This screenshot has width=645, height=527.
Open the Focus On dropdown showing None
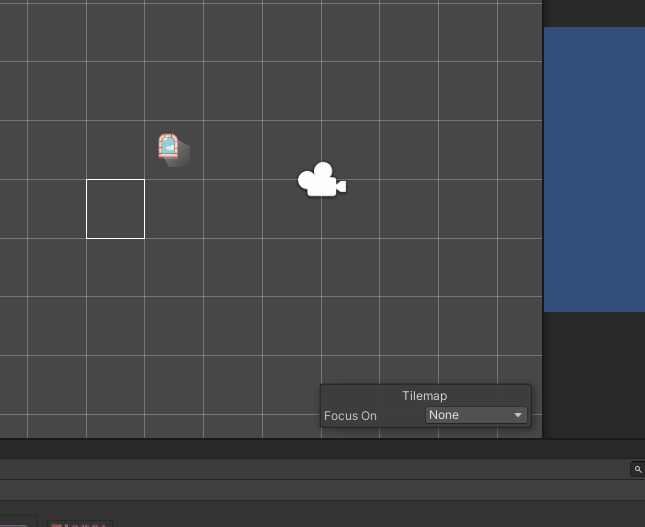click(x=476, y=415)
